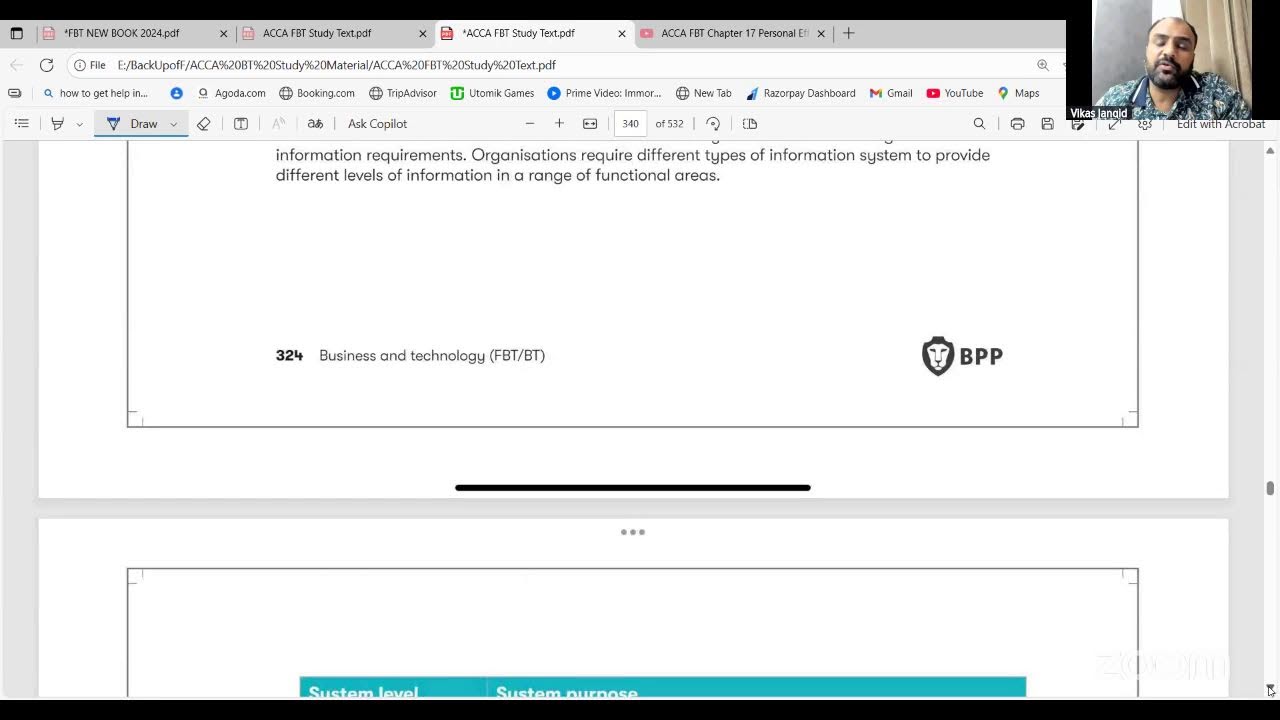
Task: Click the page number field showing 340
Action: pyautogui.click(x=630, y=124)
